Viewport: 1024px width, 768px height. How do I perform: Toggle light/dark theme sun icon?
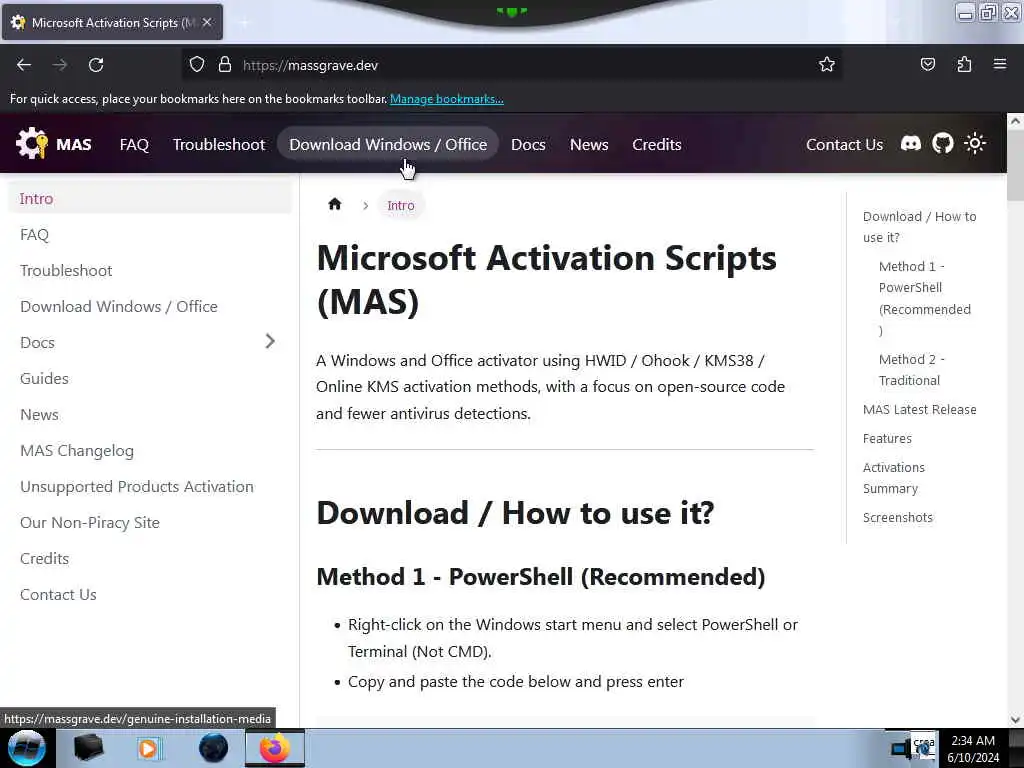click(x=975, y=143)
